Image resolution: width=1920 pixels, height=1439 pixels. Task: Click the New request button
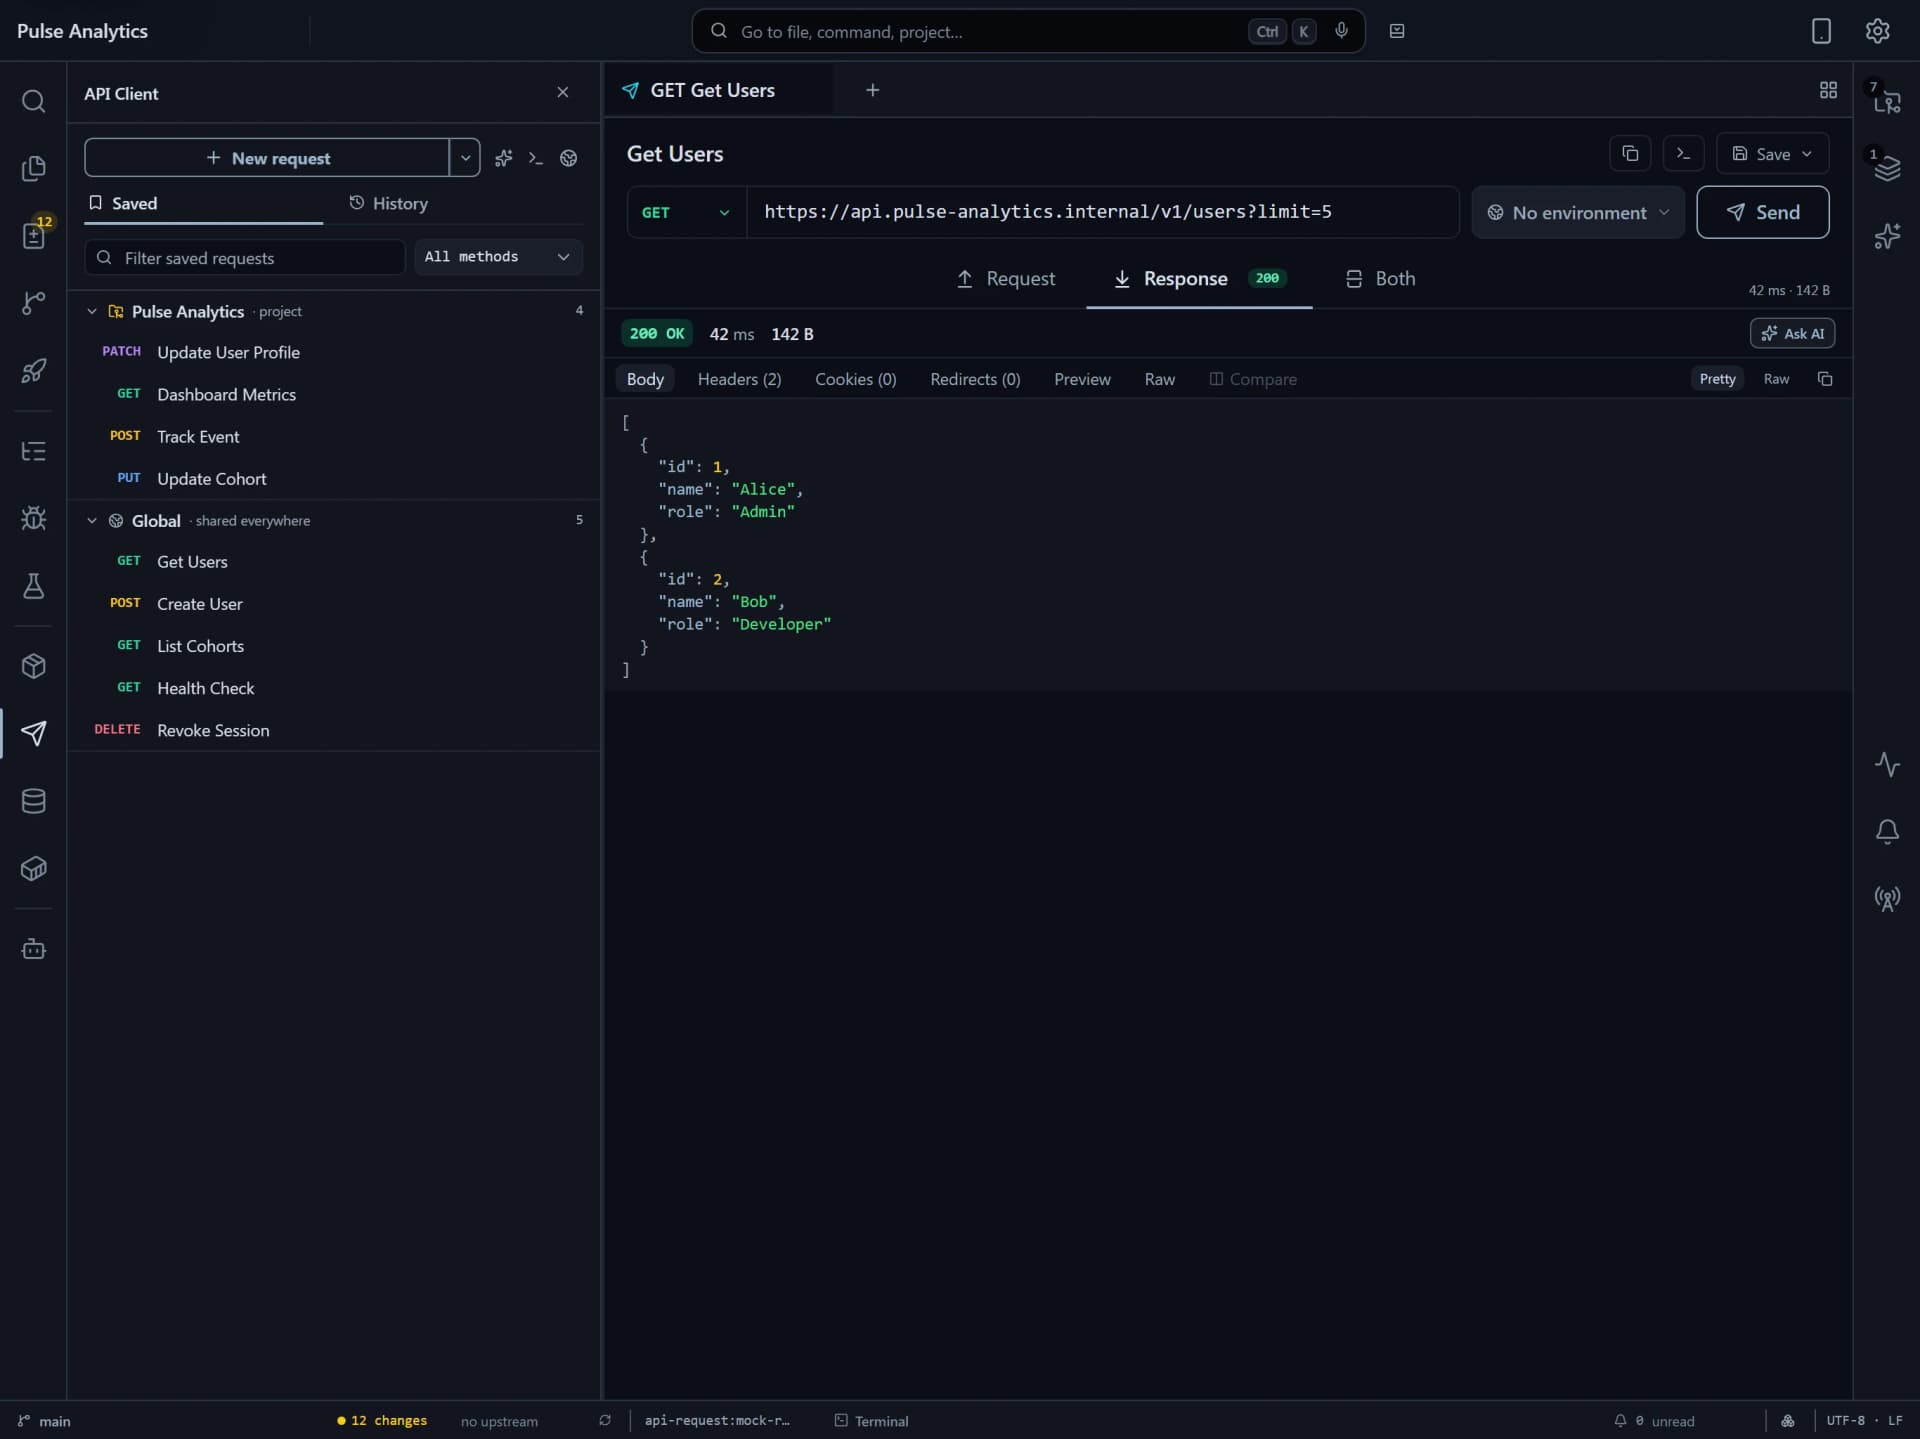click(x=267, y=158)
